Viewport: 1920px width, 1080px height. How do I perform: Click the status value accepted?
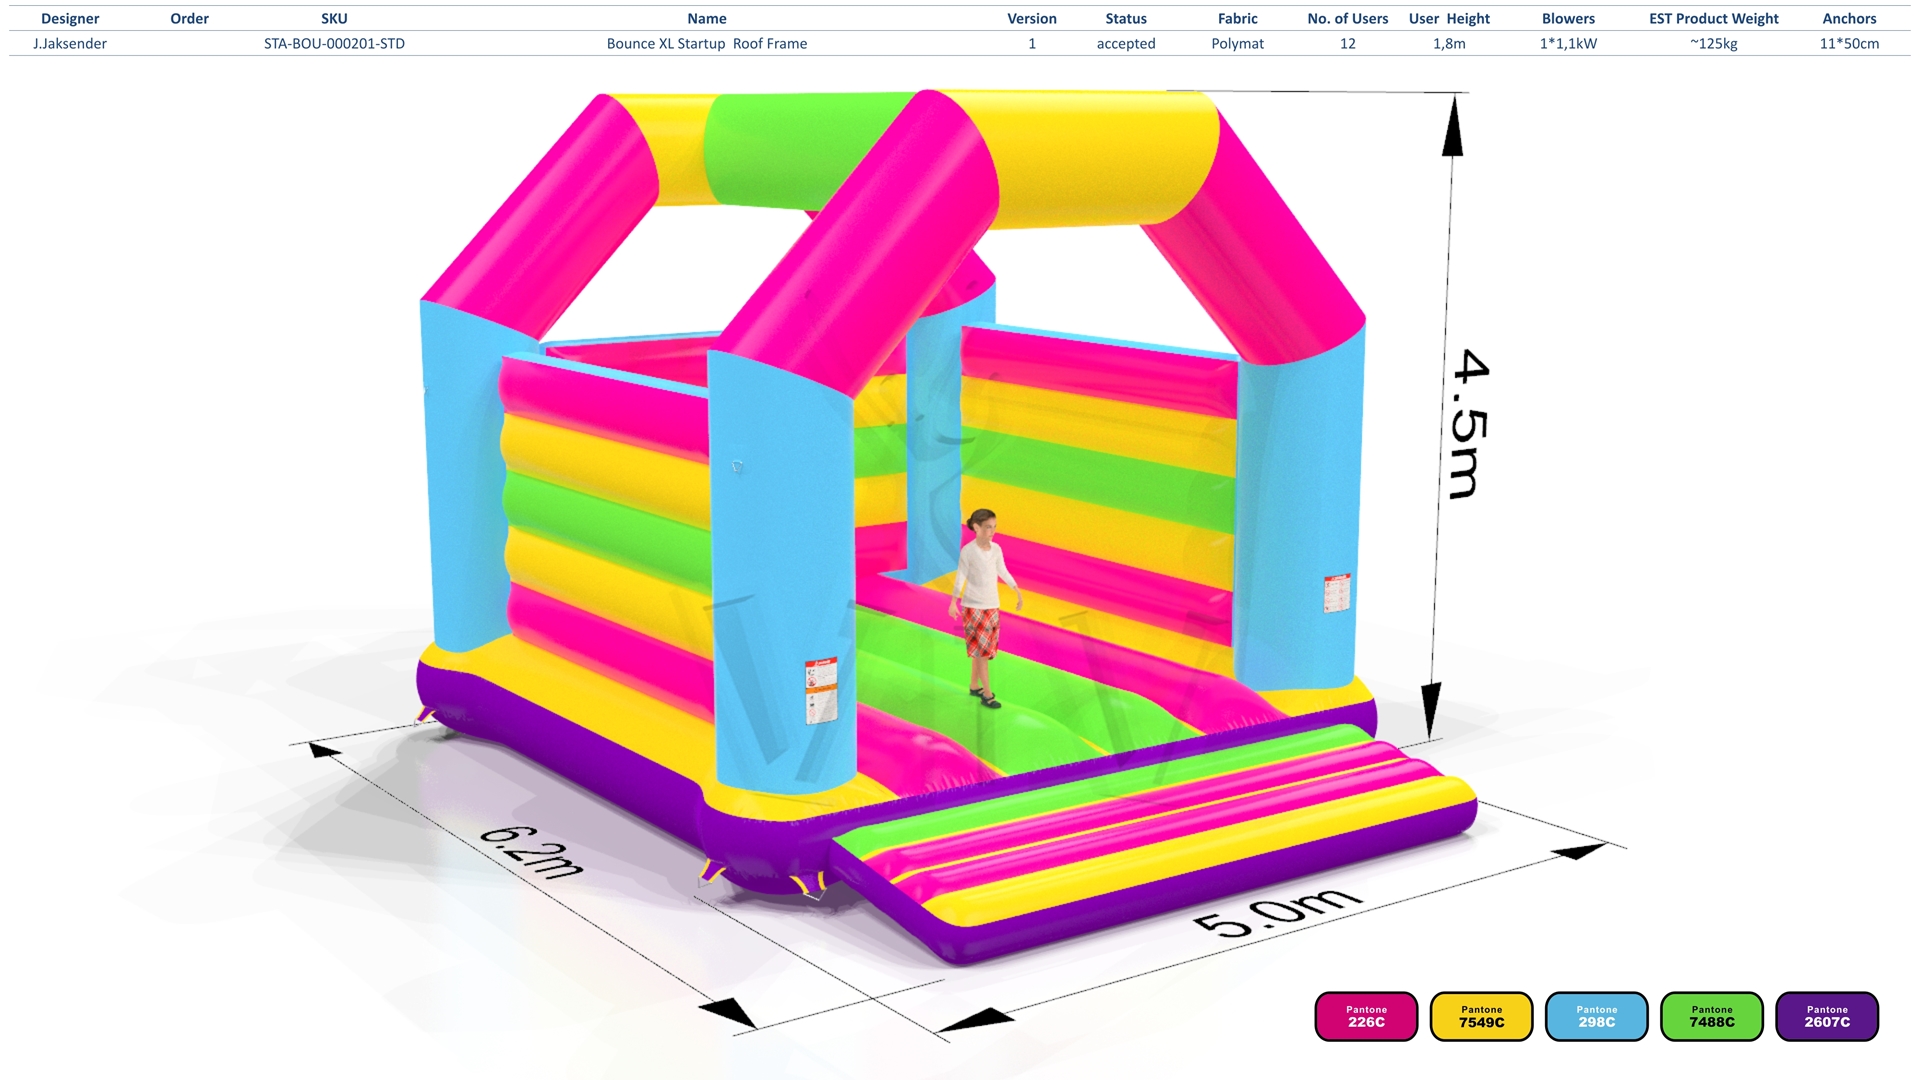[1126, 44]
